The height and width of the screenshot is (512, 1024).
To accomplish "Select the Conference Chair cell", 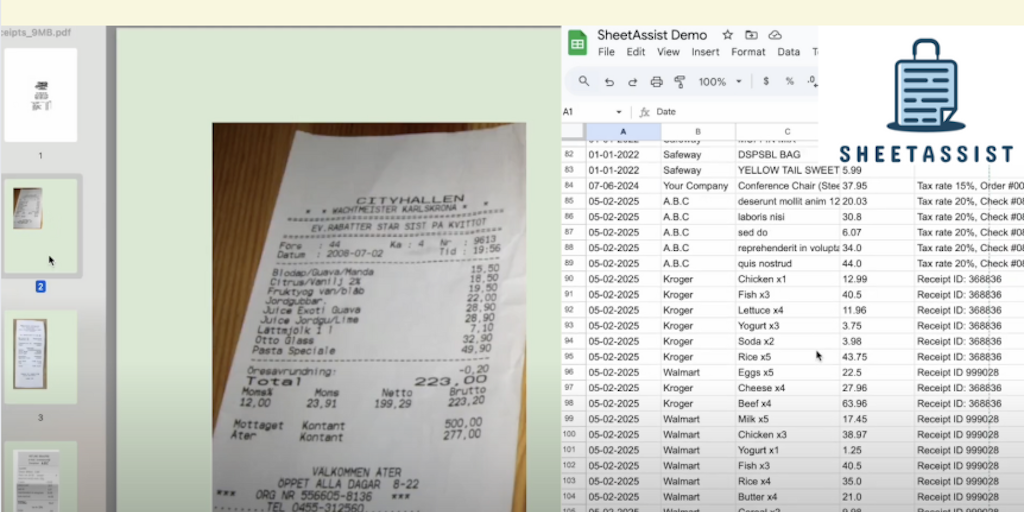I will [x=788, y=186].
